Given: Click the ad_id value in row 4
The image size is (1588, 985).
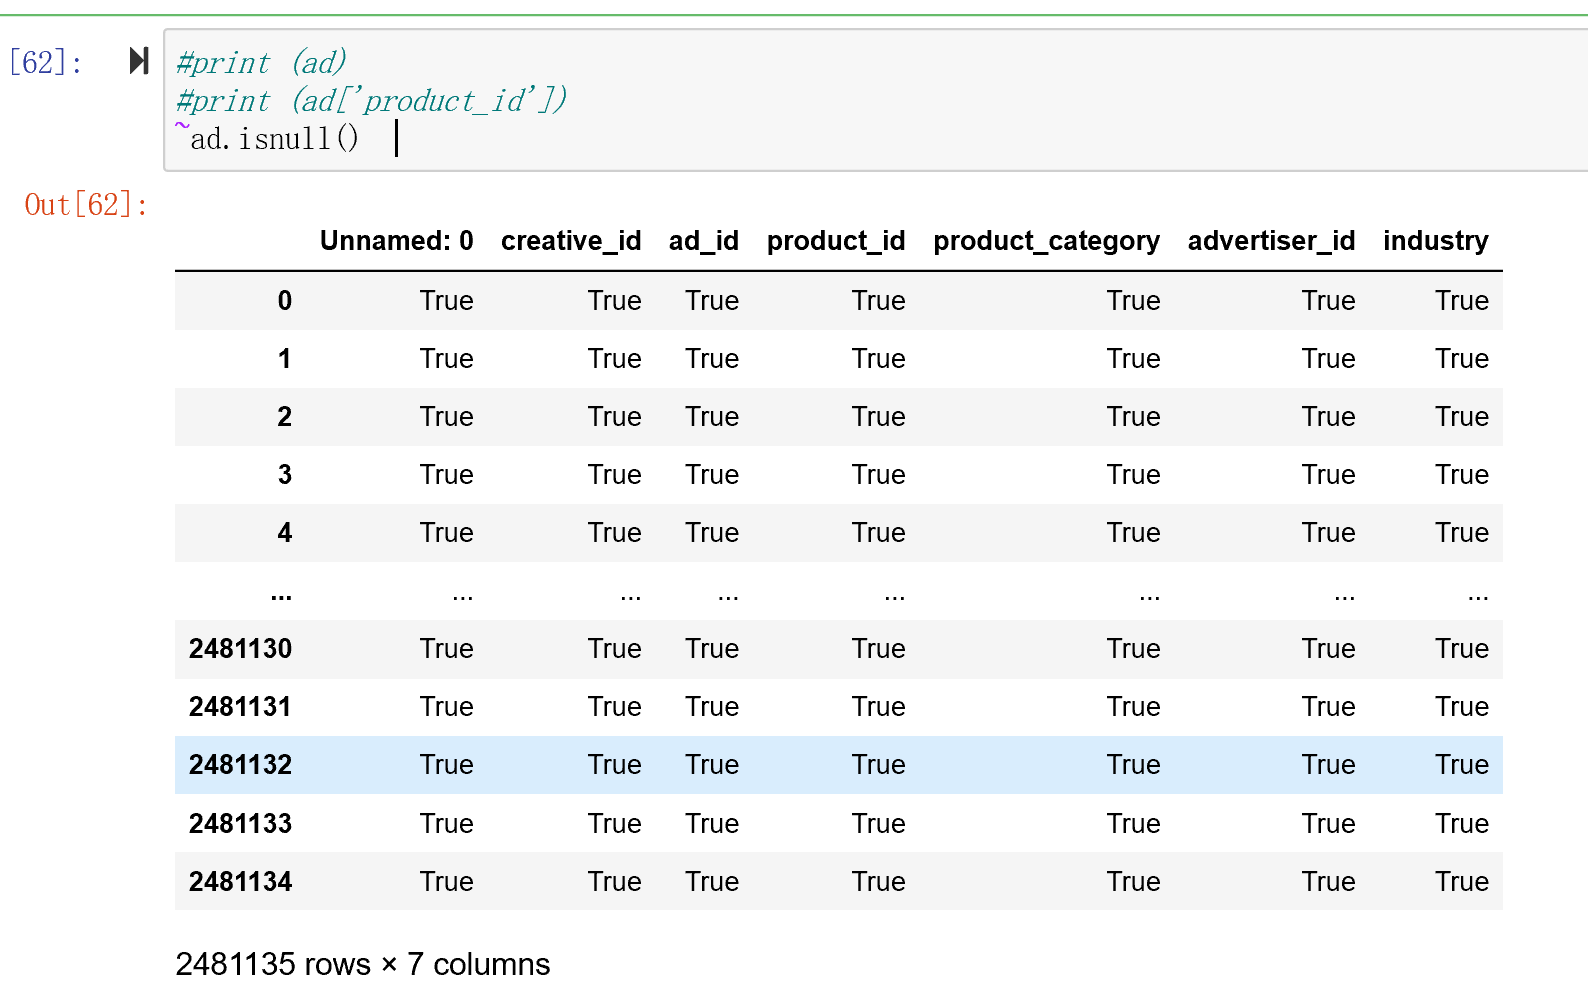Looking at the screenshot, I should [x=712, y=533].
